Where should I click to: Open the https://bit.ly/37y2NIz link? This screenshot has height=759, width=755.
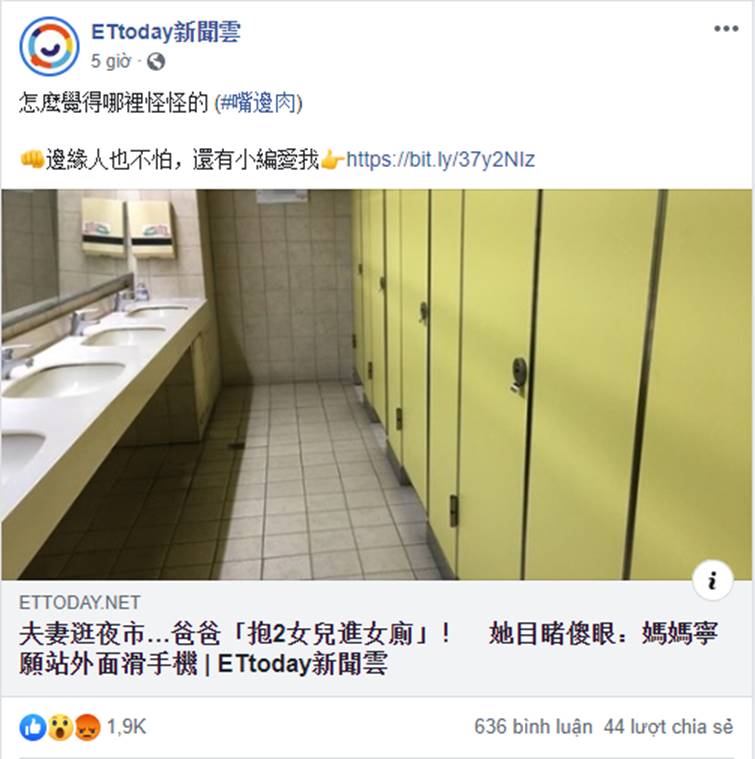click(440, 159)
